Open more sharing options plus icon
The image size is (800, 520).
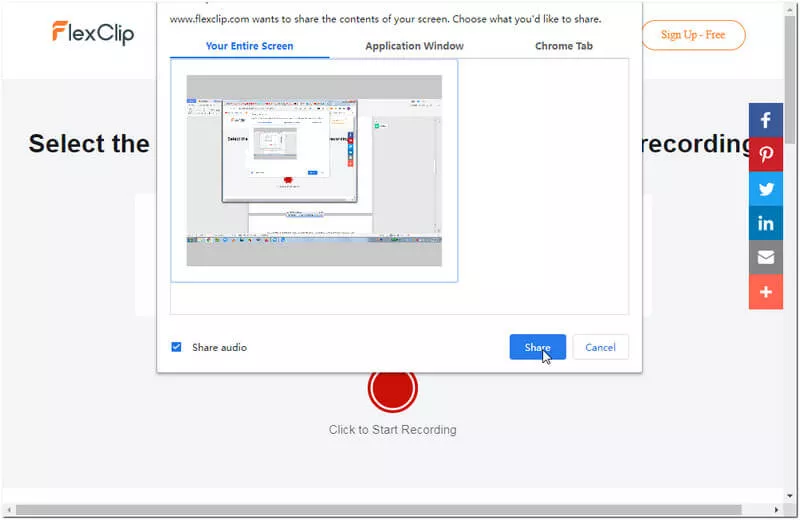point(765,292)
